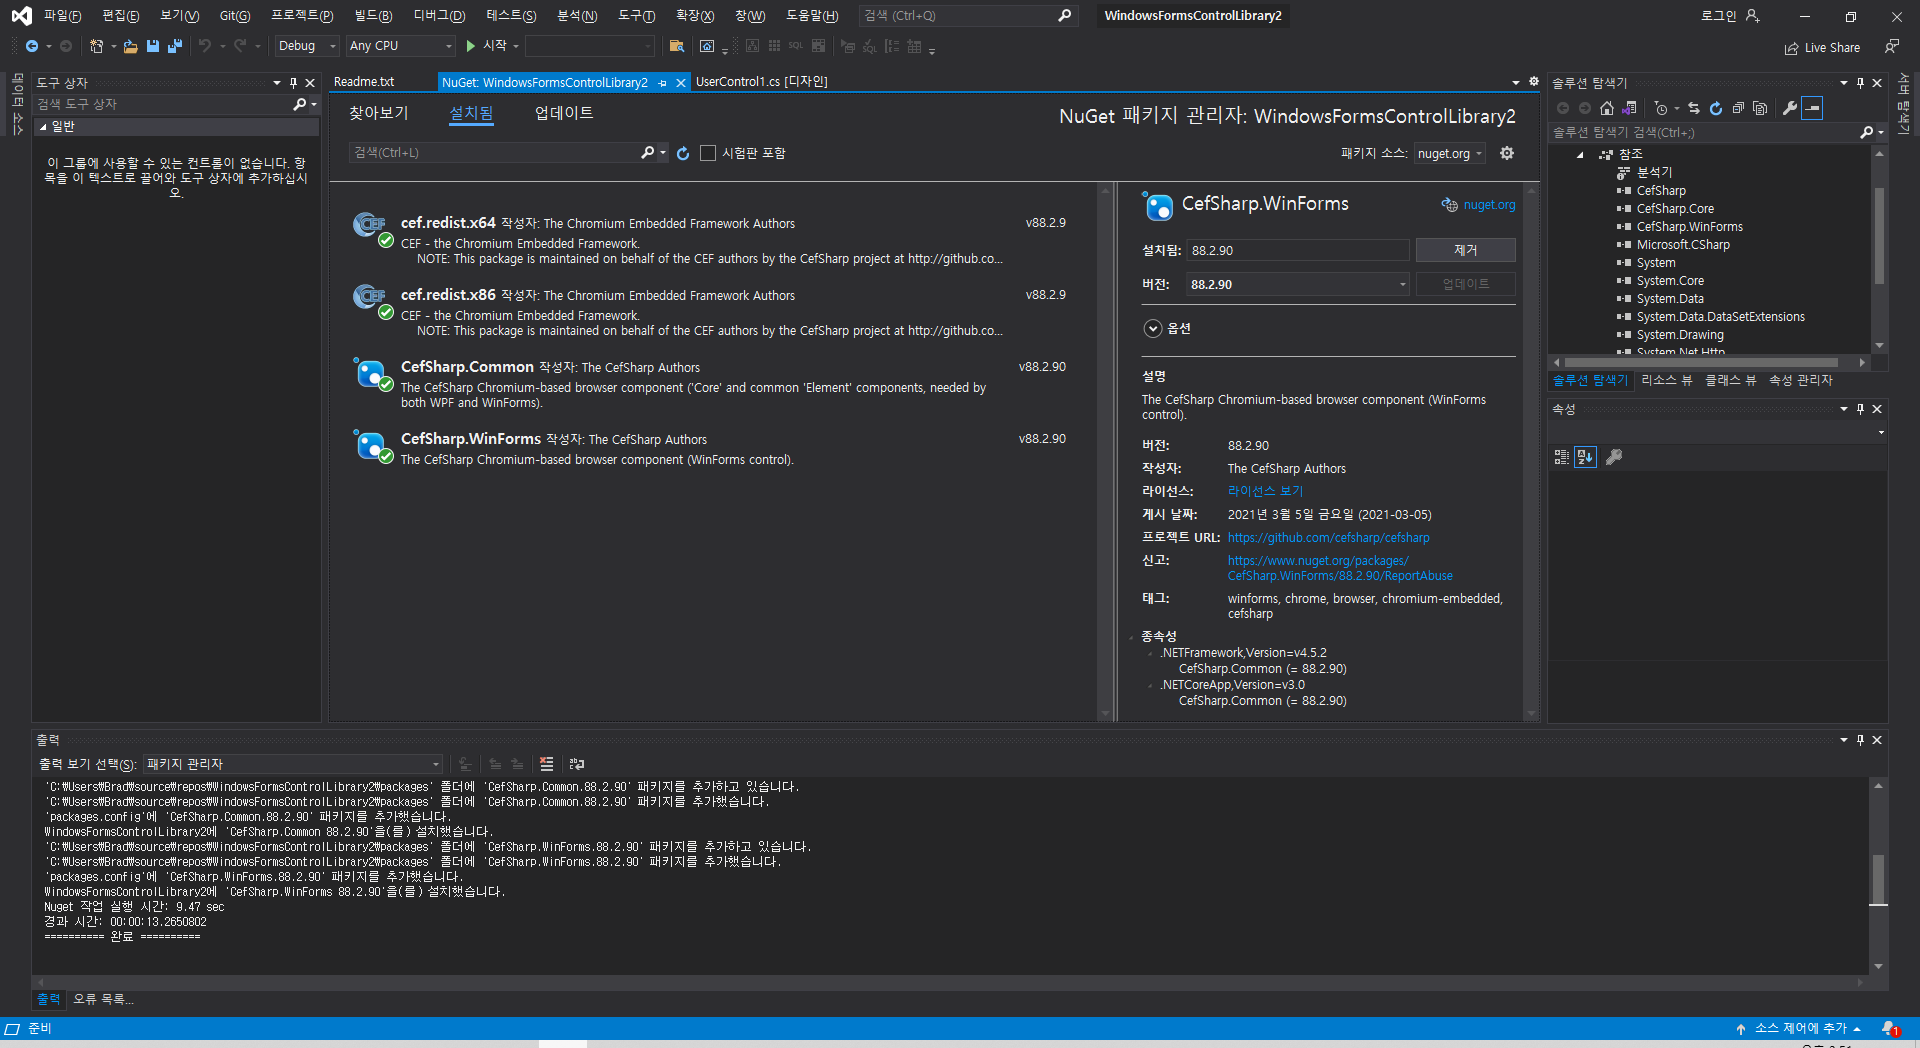Open the view license link
1920x1048 pixels.
[x=1265, y=491]
